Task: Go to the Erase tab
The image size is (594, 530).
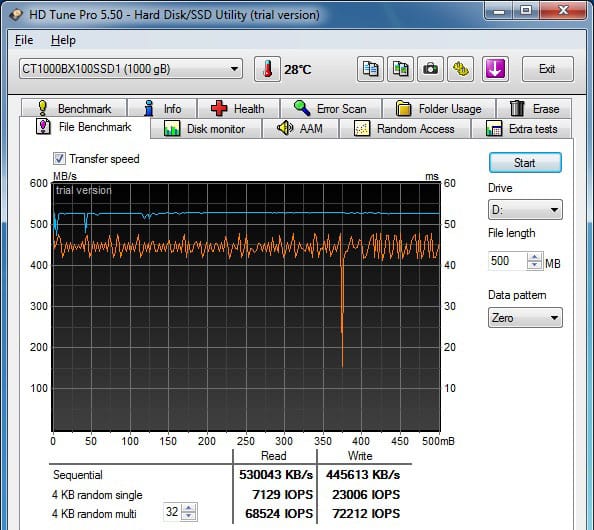Action: [534, 108]
